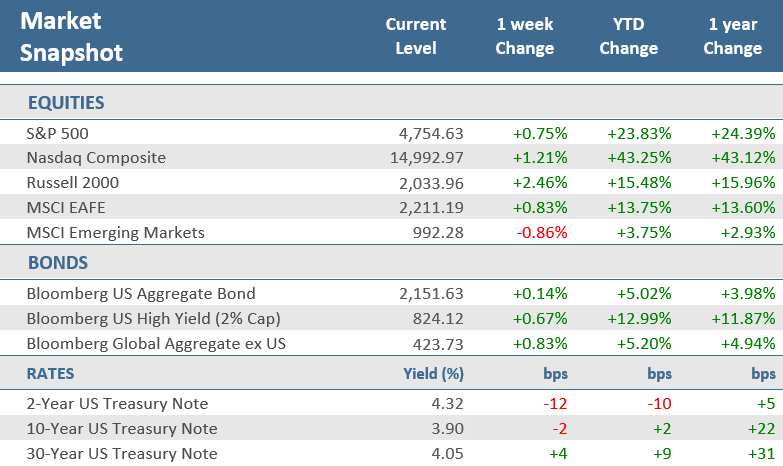Click MSCI EAFE YTD change +13.75%
This screenshot has width=783, height=466.
point(639,208)
